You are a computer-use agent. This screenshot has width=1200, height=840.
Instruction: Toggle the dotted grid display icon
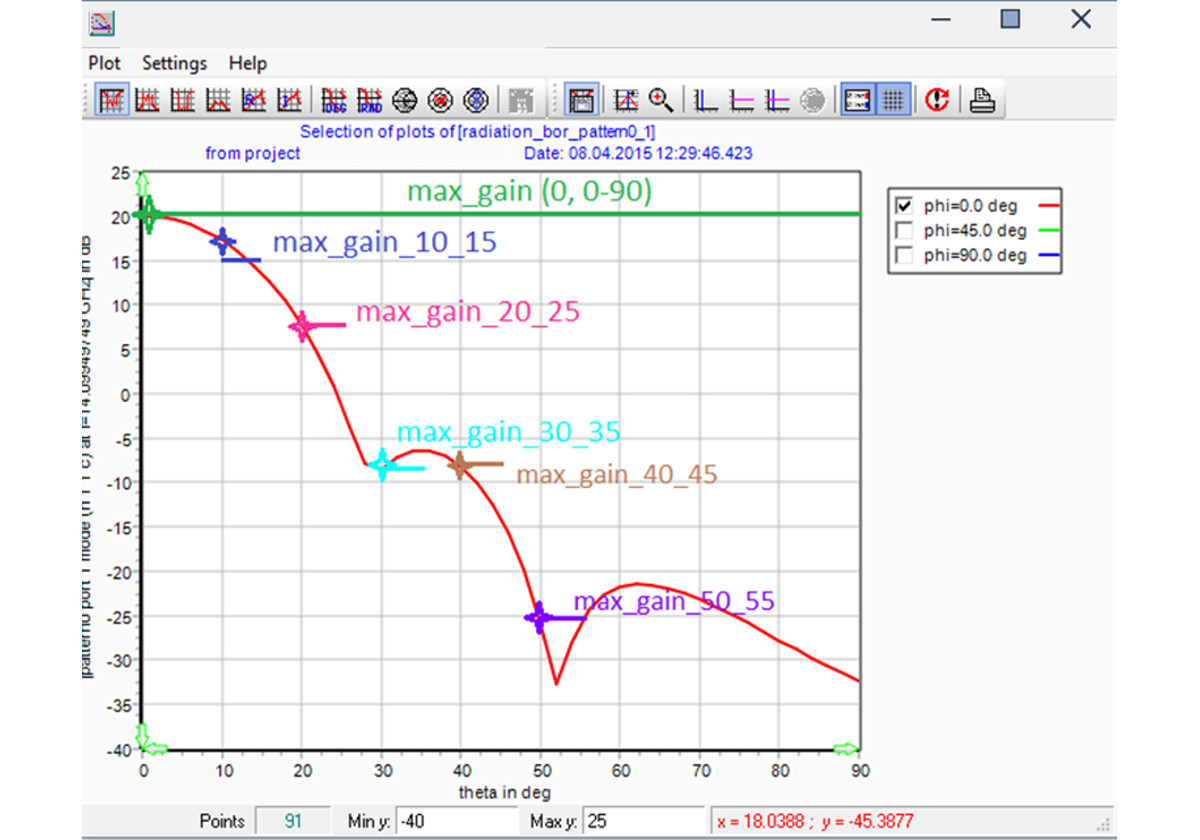[x=893, y=100]
